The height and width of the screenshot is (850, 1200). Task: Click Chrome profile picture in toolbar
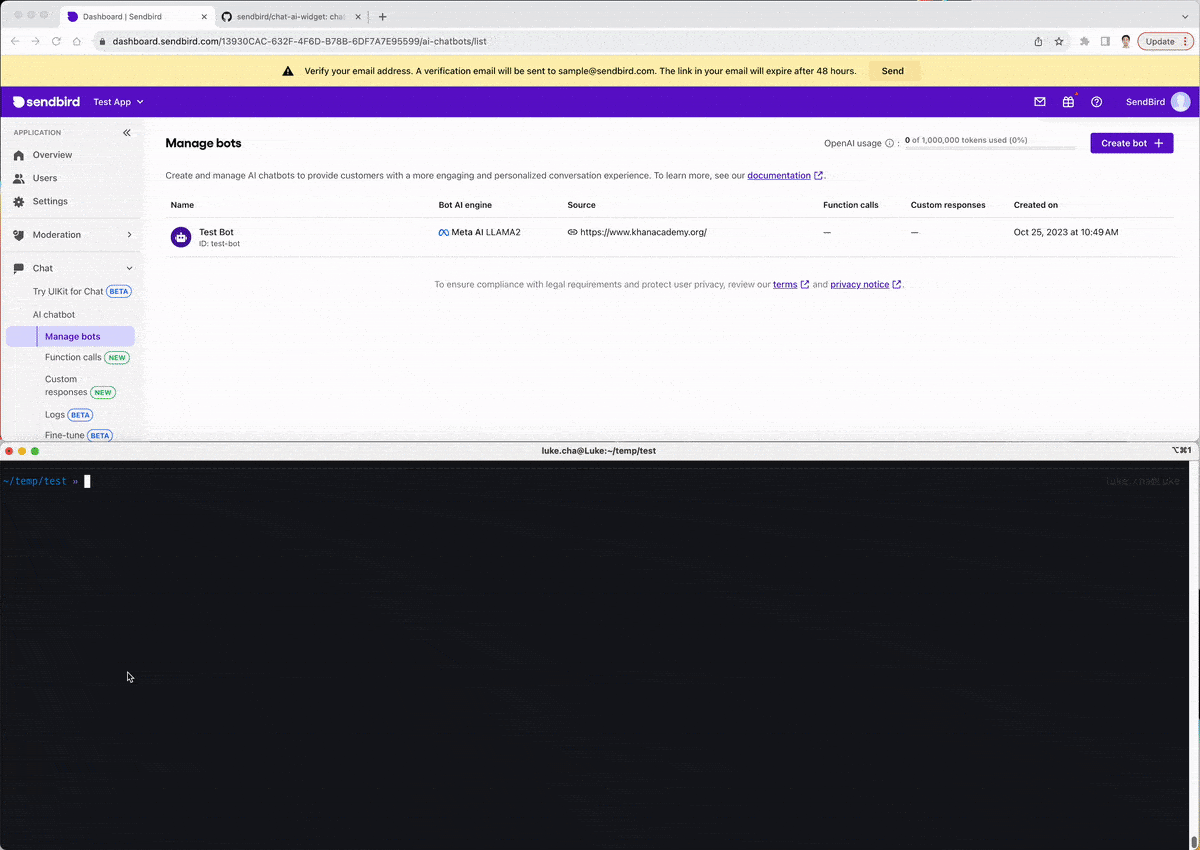pos(1126,41)
